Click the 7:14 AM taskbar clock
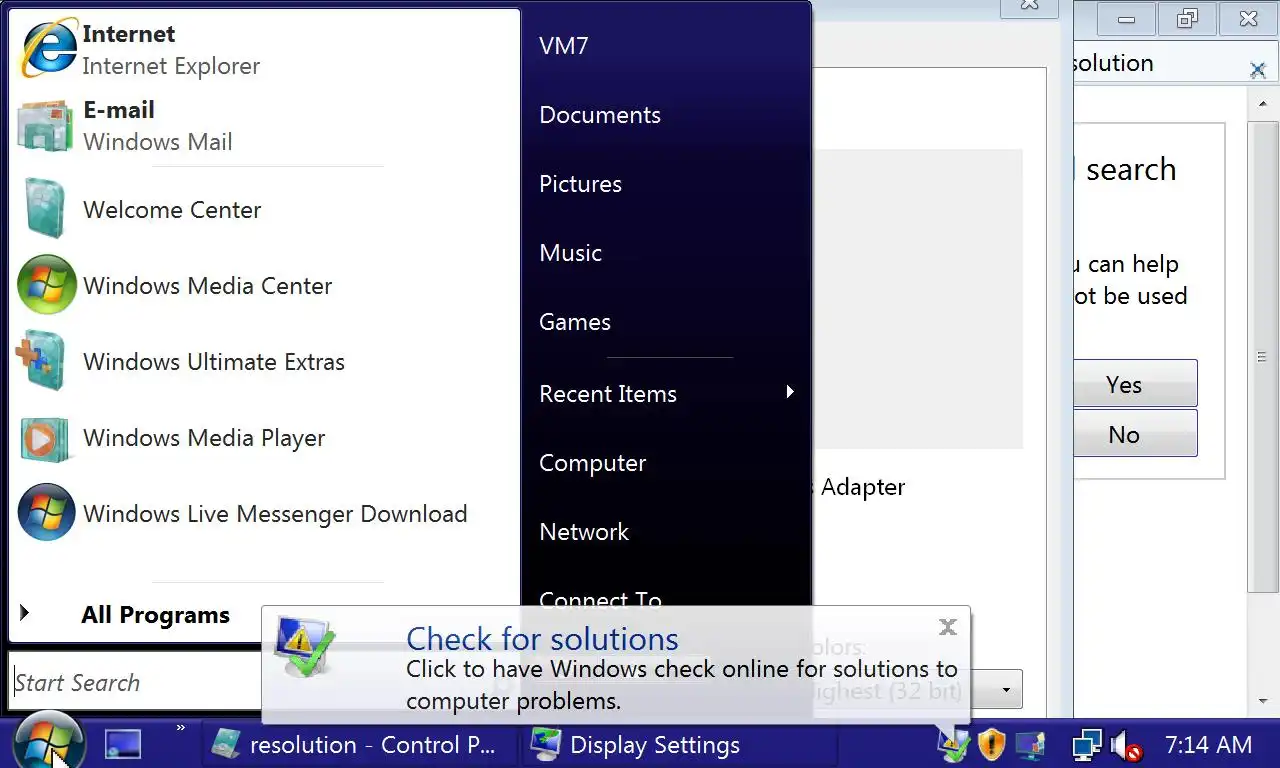 tap(1208, 745)
